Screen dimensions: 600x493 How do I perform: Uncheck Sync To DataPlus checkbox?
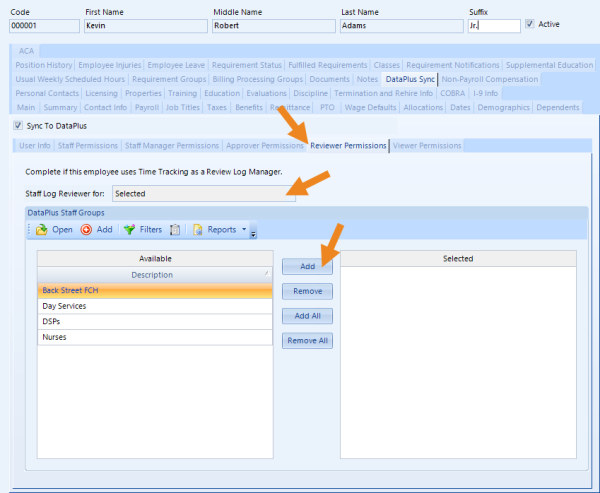pyautogui.click(x=19, y=126)
